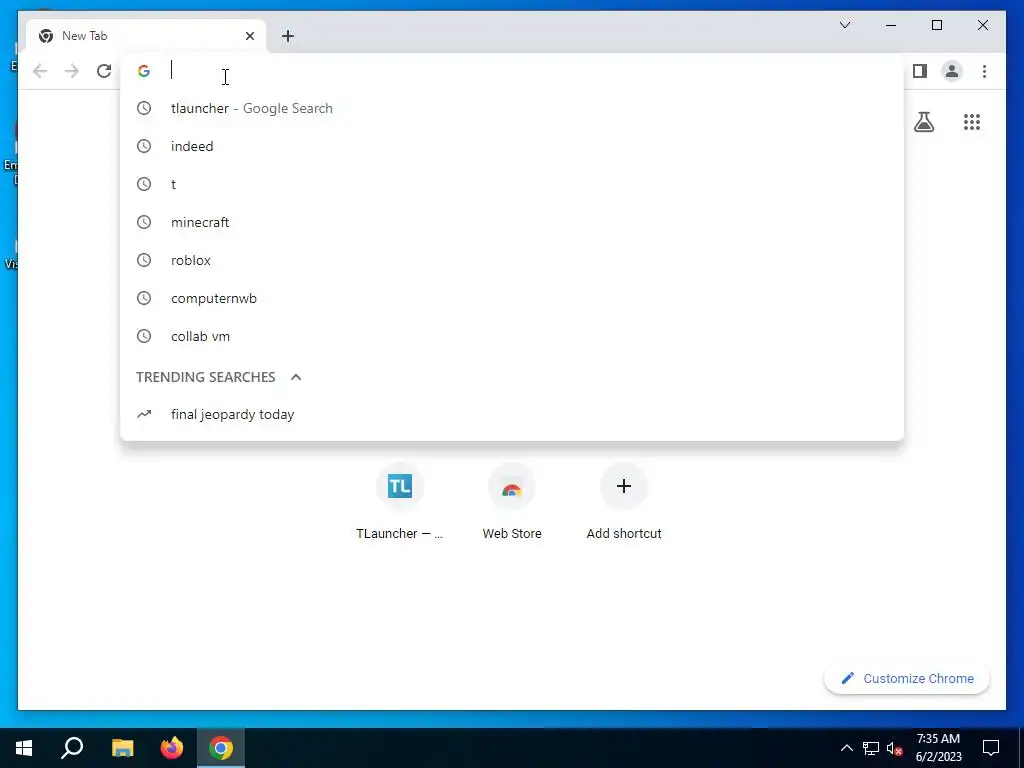Click Chrome taskbar icon
This screenshot has height=768, width=1024.
coord(221,748)
